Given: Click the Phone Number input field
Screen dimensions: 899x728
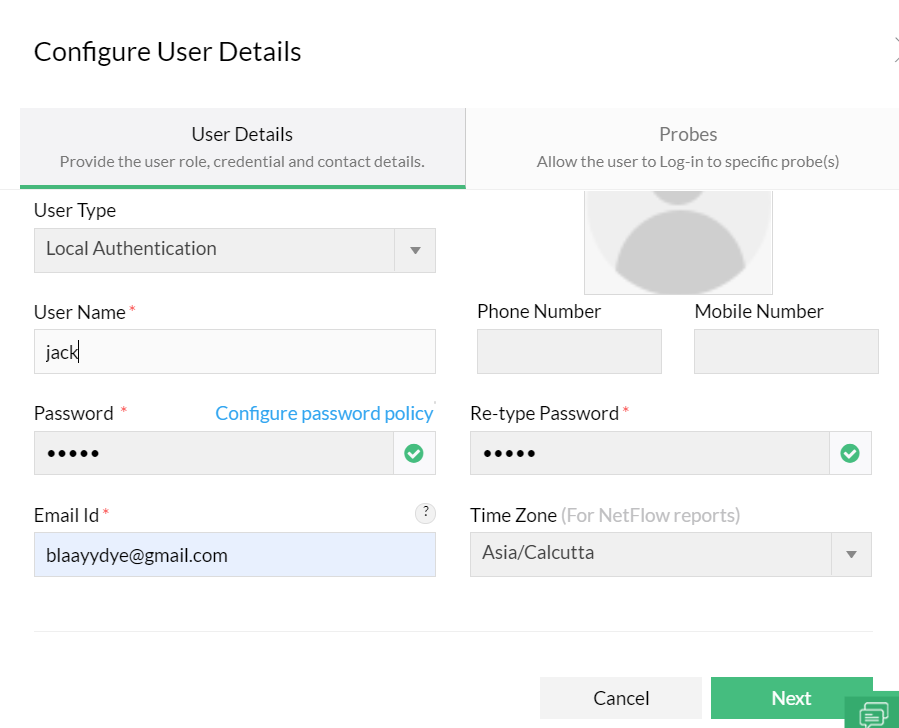Looking at the screenshot, I should click(569, 352).
